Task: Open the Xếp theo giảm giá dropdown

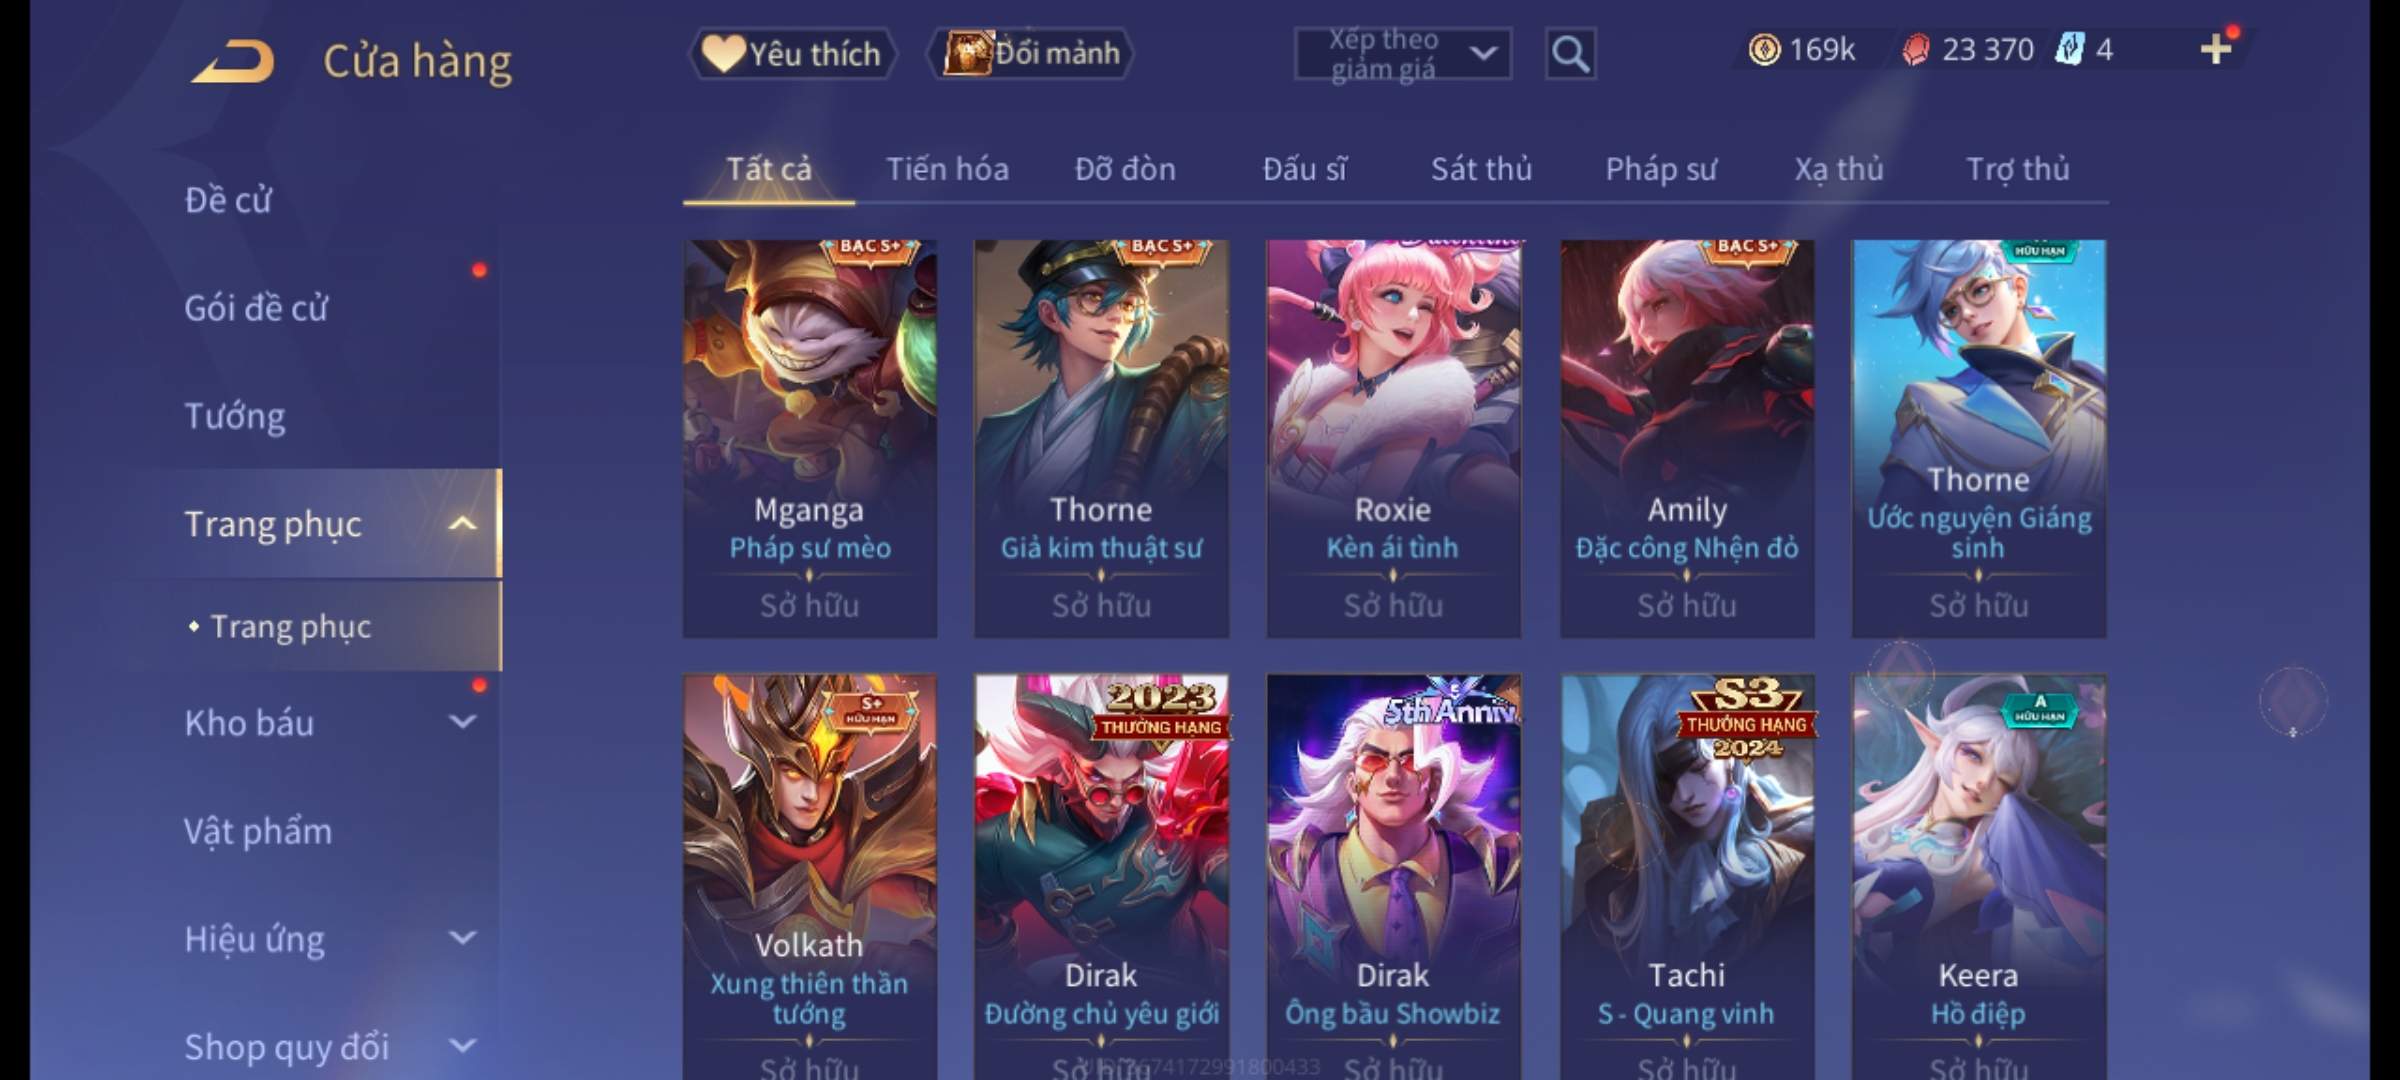Action: coord(1403,54)
